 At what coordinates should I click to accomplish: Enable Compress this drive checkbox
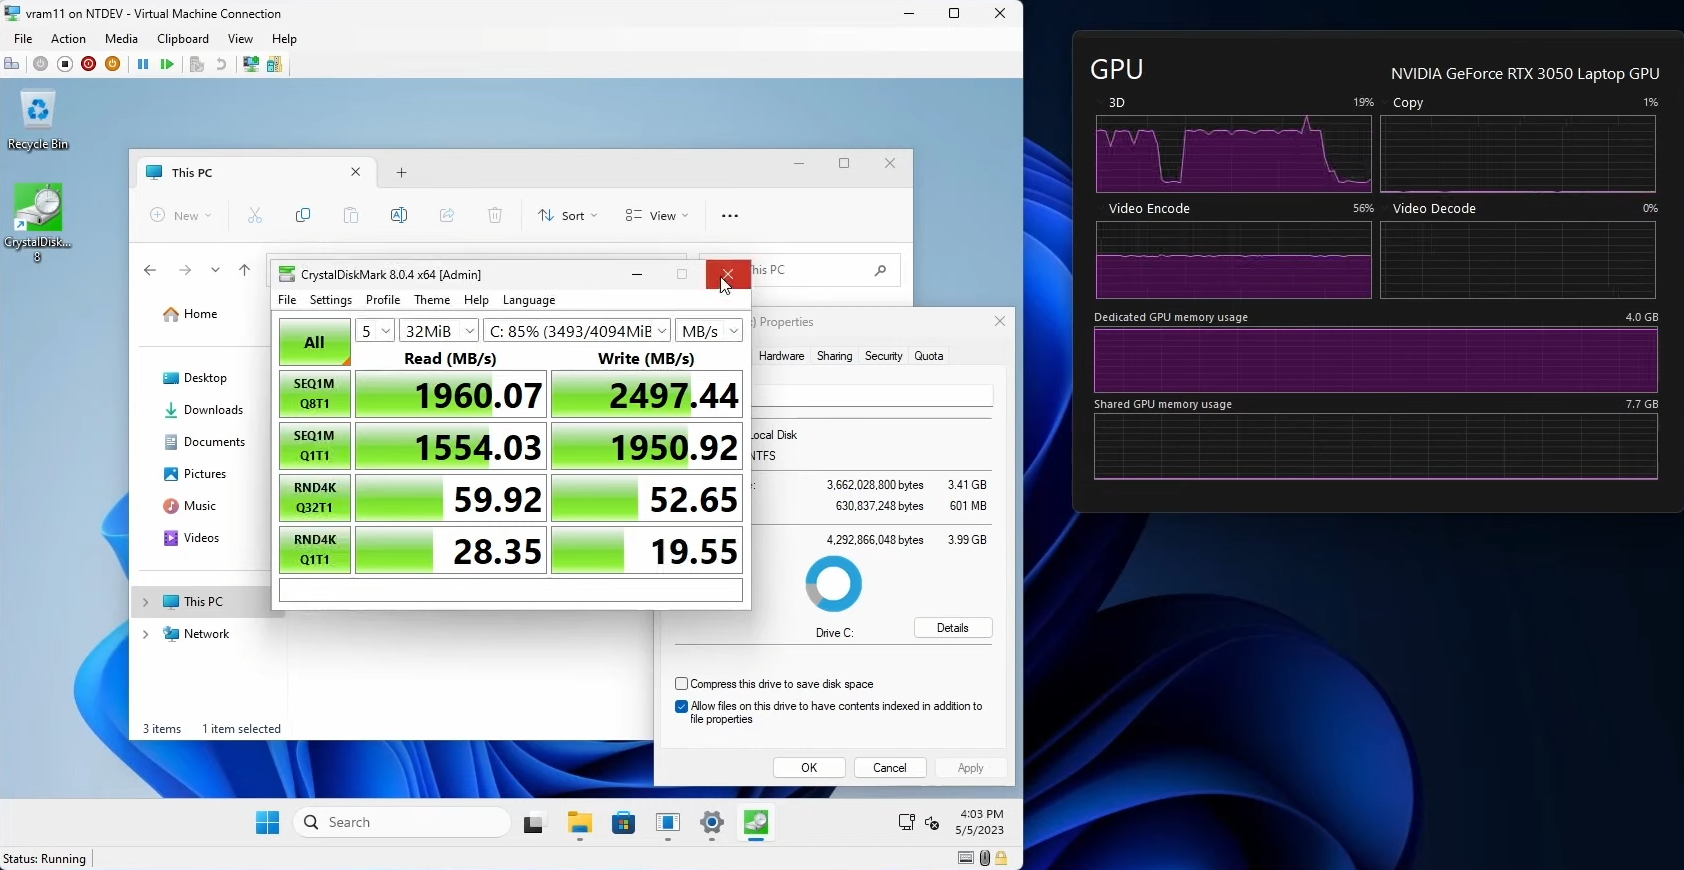tap(682, 684)
